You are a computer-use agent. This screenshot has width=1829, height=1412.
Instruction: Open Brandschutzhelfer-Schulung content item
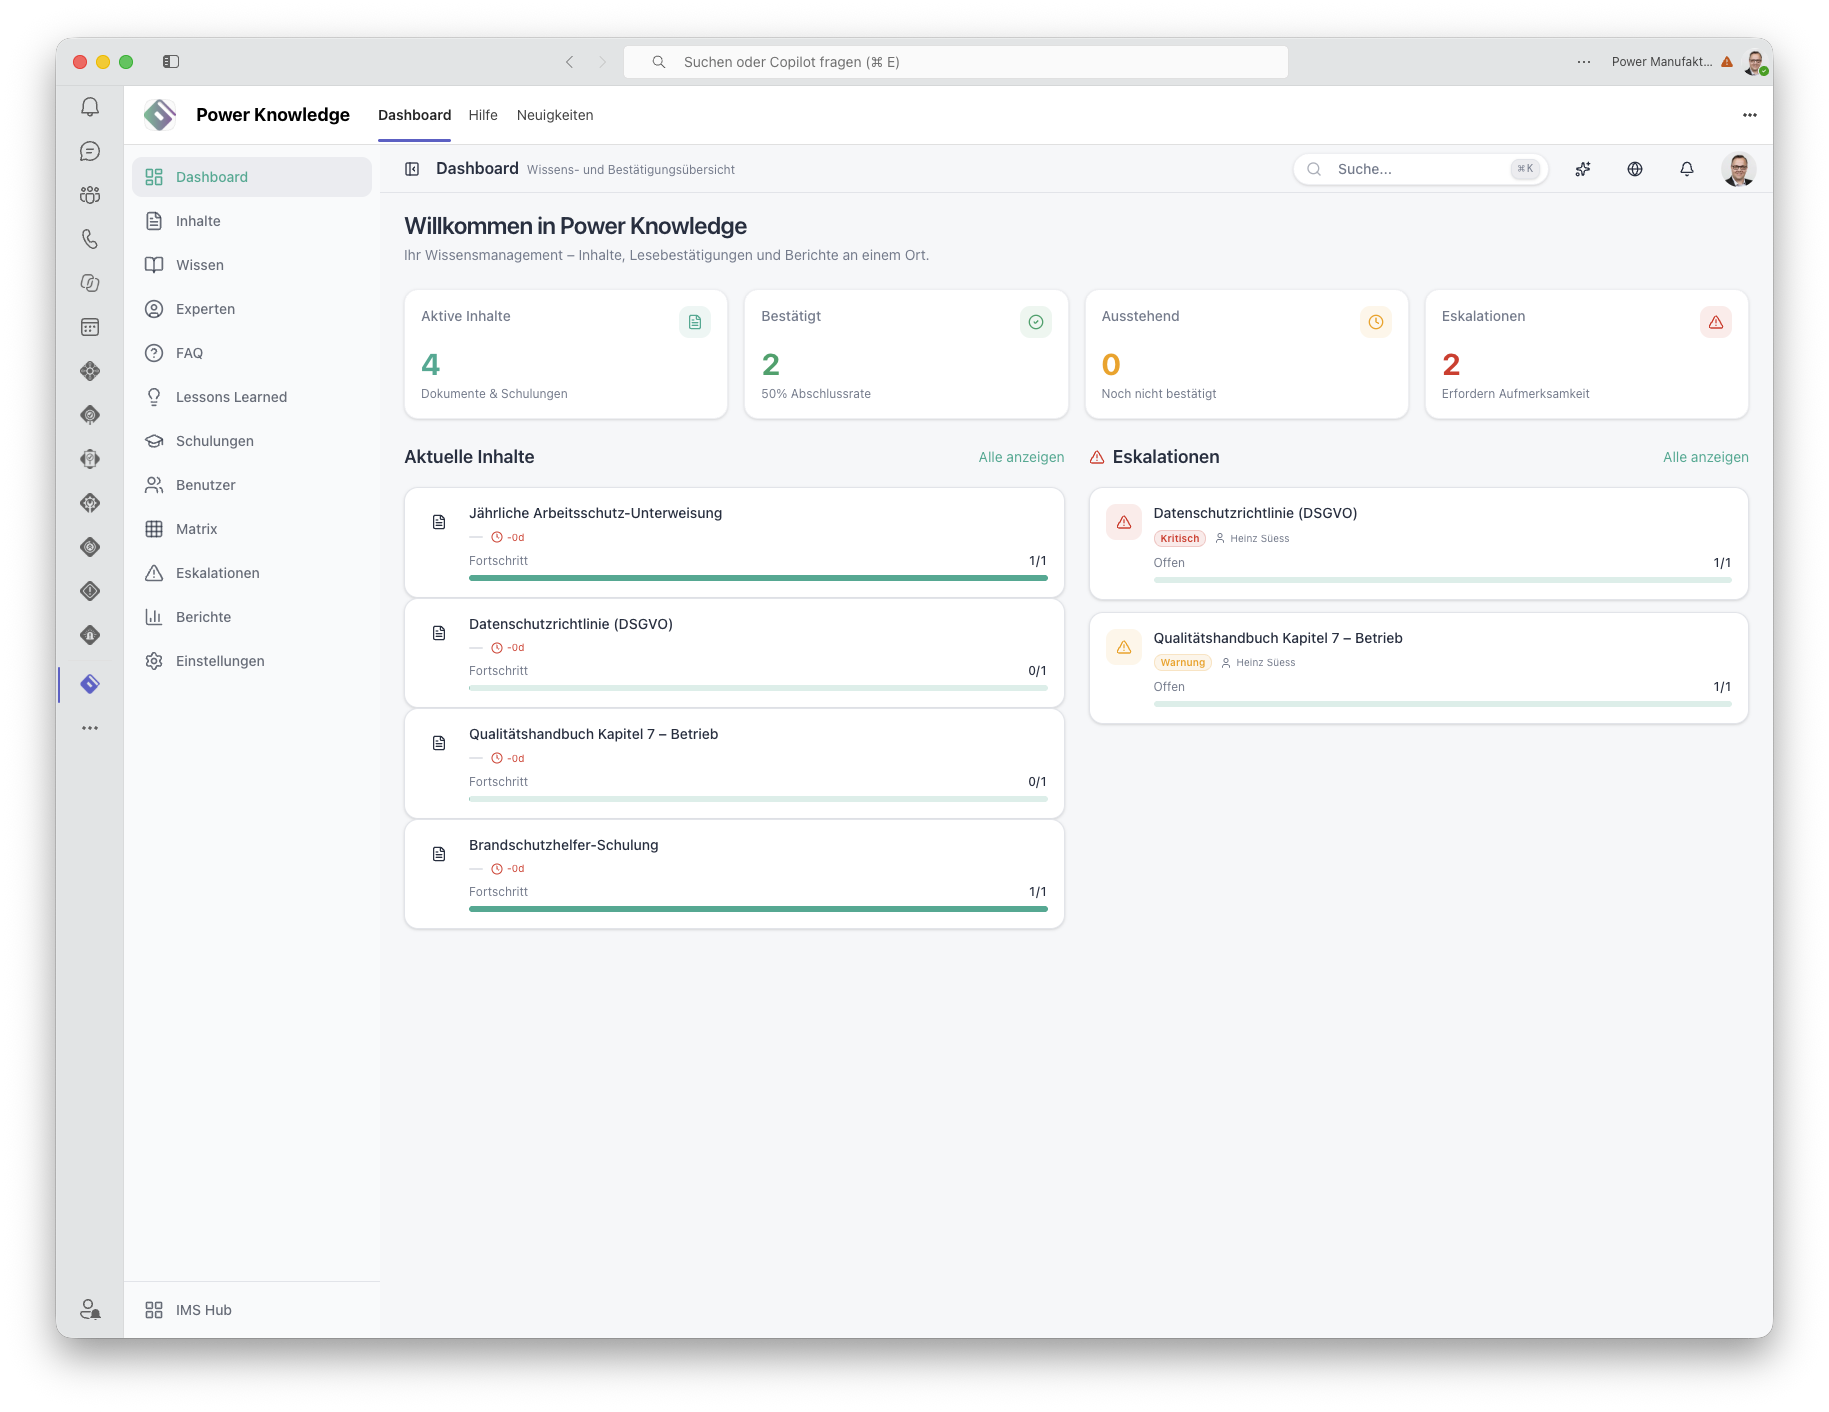(734, 874)
